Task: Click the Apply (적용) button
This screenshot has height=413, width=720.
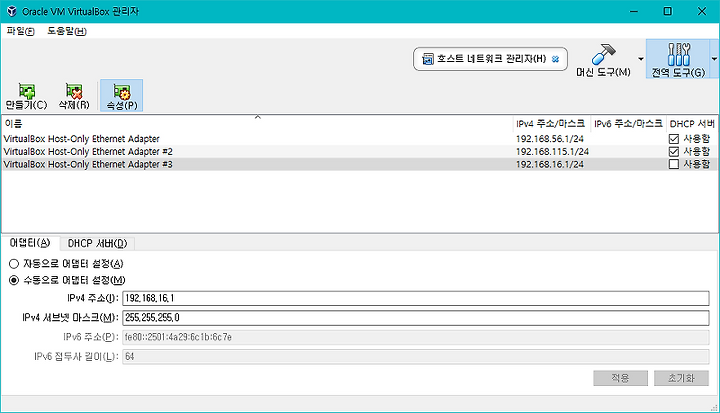Action: point(620,378)
